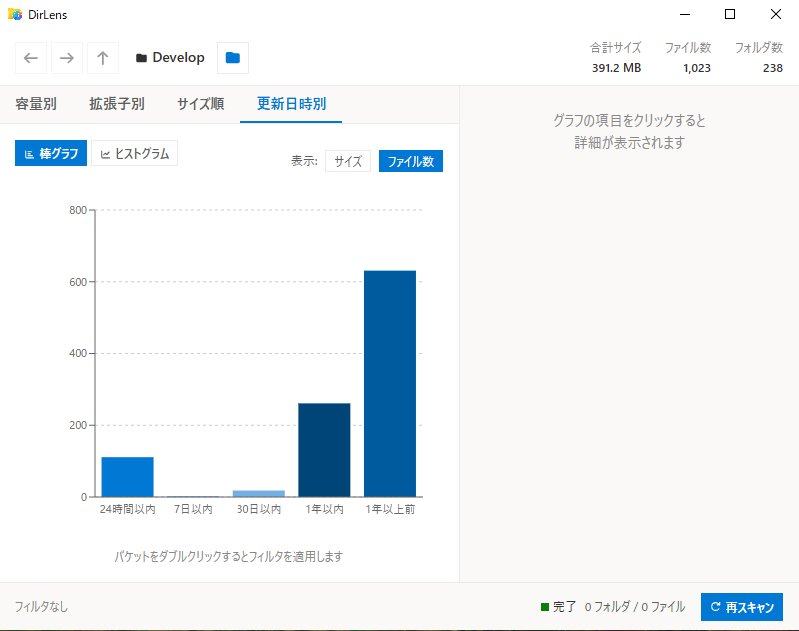Click the back navigation arrow
The height and width of the screenshot is (631, 799).
[31, 58]
